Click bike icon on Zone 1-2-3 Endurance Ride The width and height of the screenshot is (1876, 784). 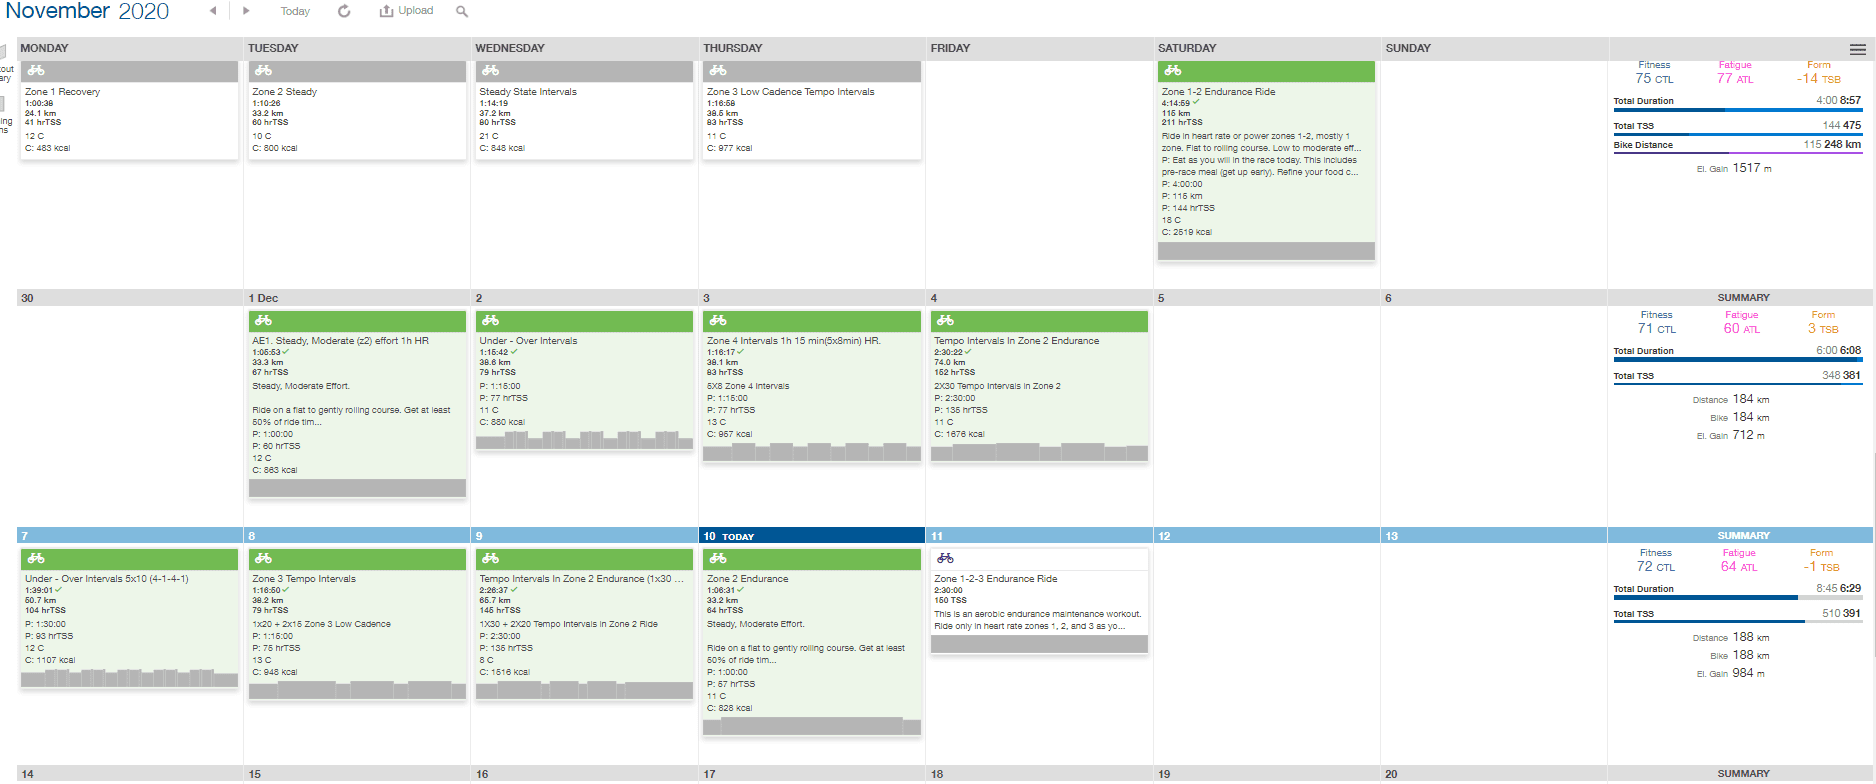pyautogui.click(x=945, y=559)
